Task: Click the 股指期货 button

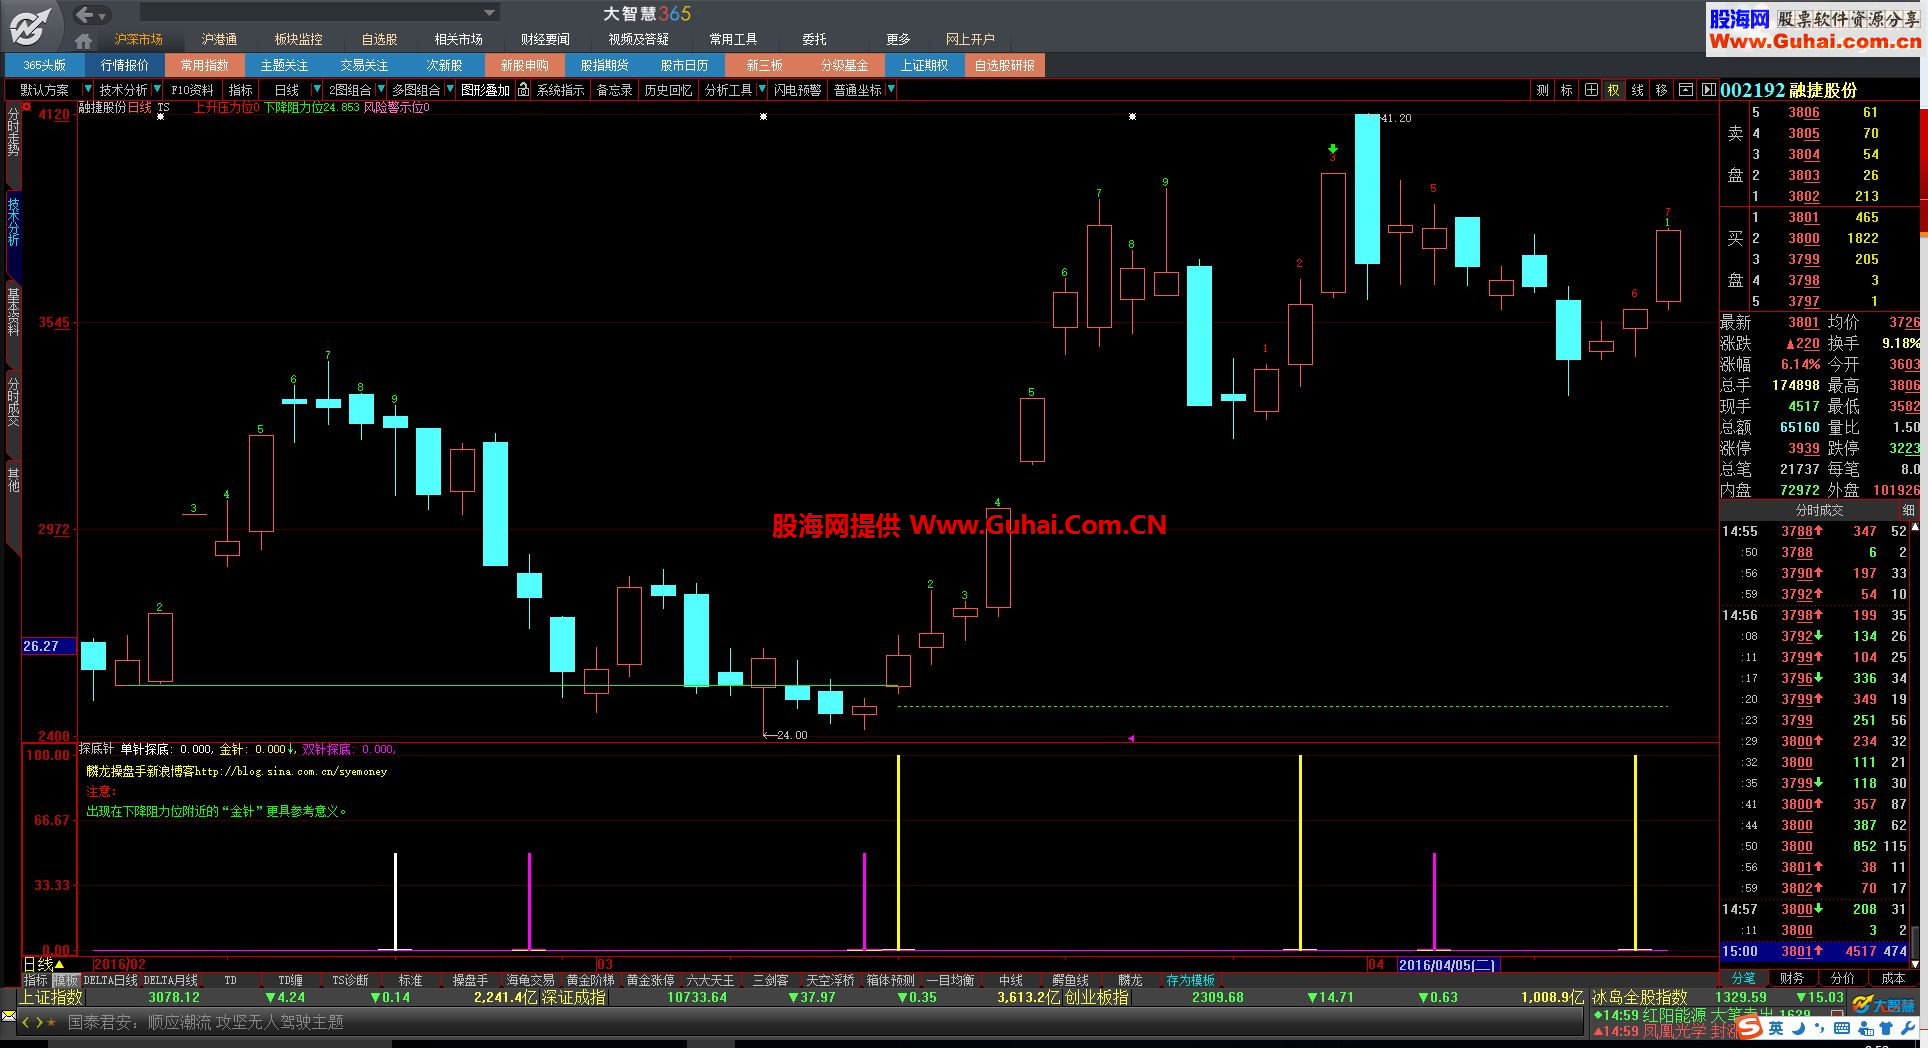Action: point(605,65)
